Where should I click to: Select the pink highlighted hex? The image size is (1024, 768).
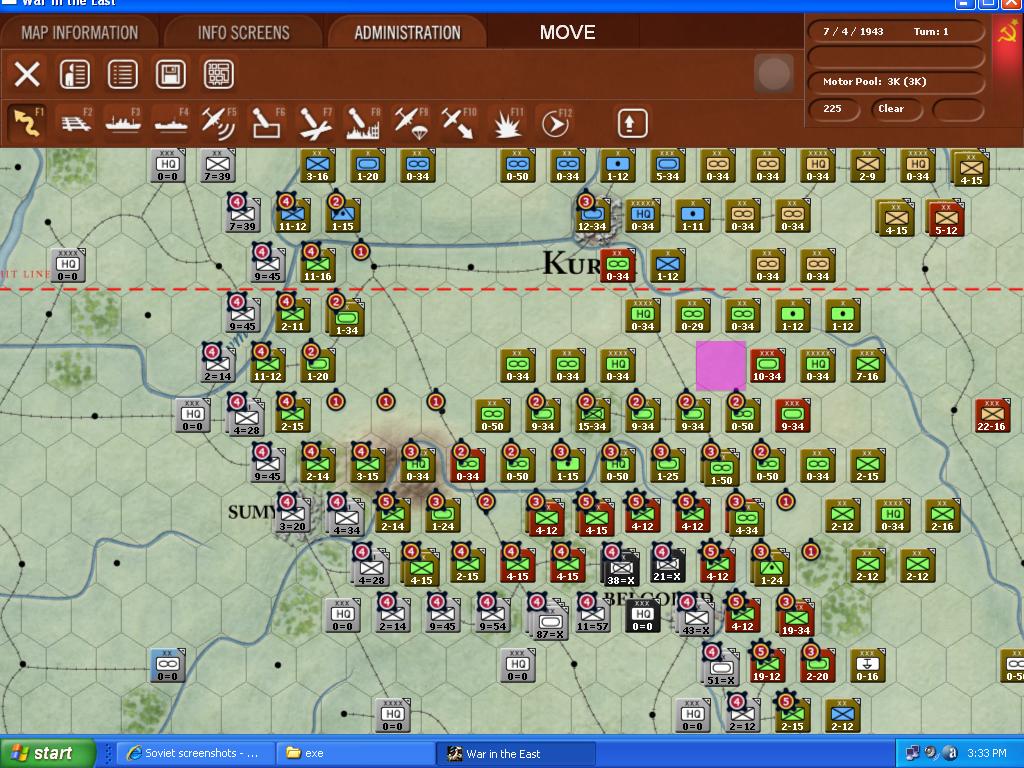pyautogui.click(x=720, y=365)
